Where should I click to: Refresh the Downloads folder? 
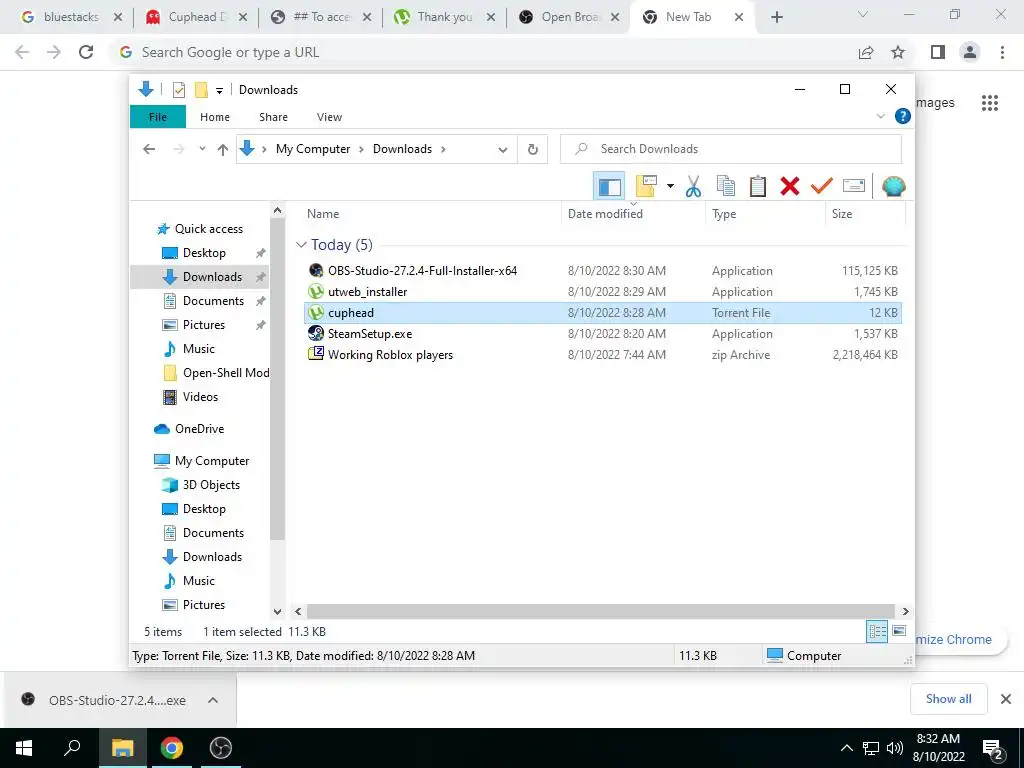click(533, 150)
